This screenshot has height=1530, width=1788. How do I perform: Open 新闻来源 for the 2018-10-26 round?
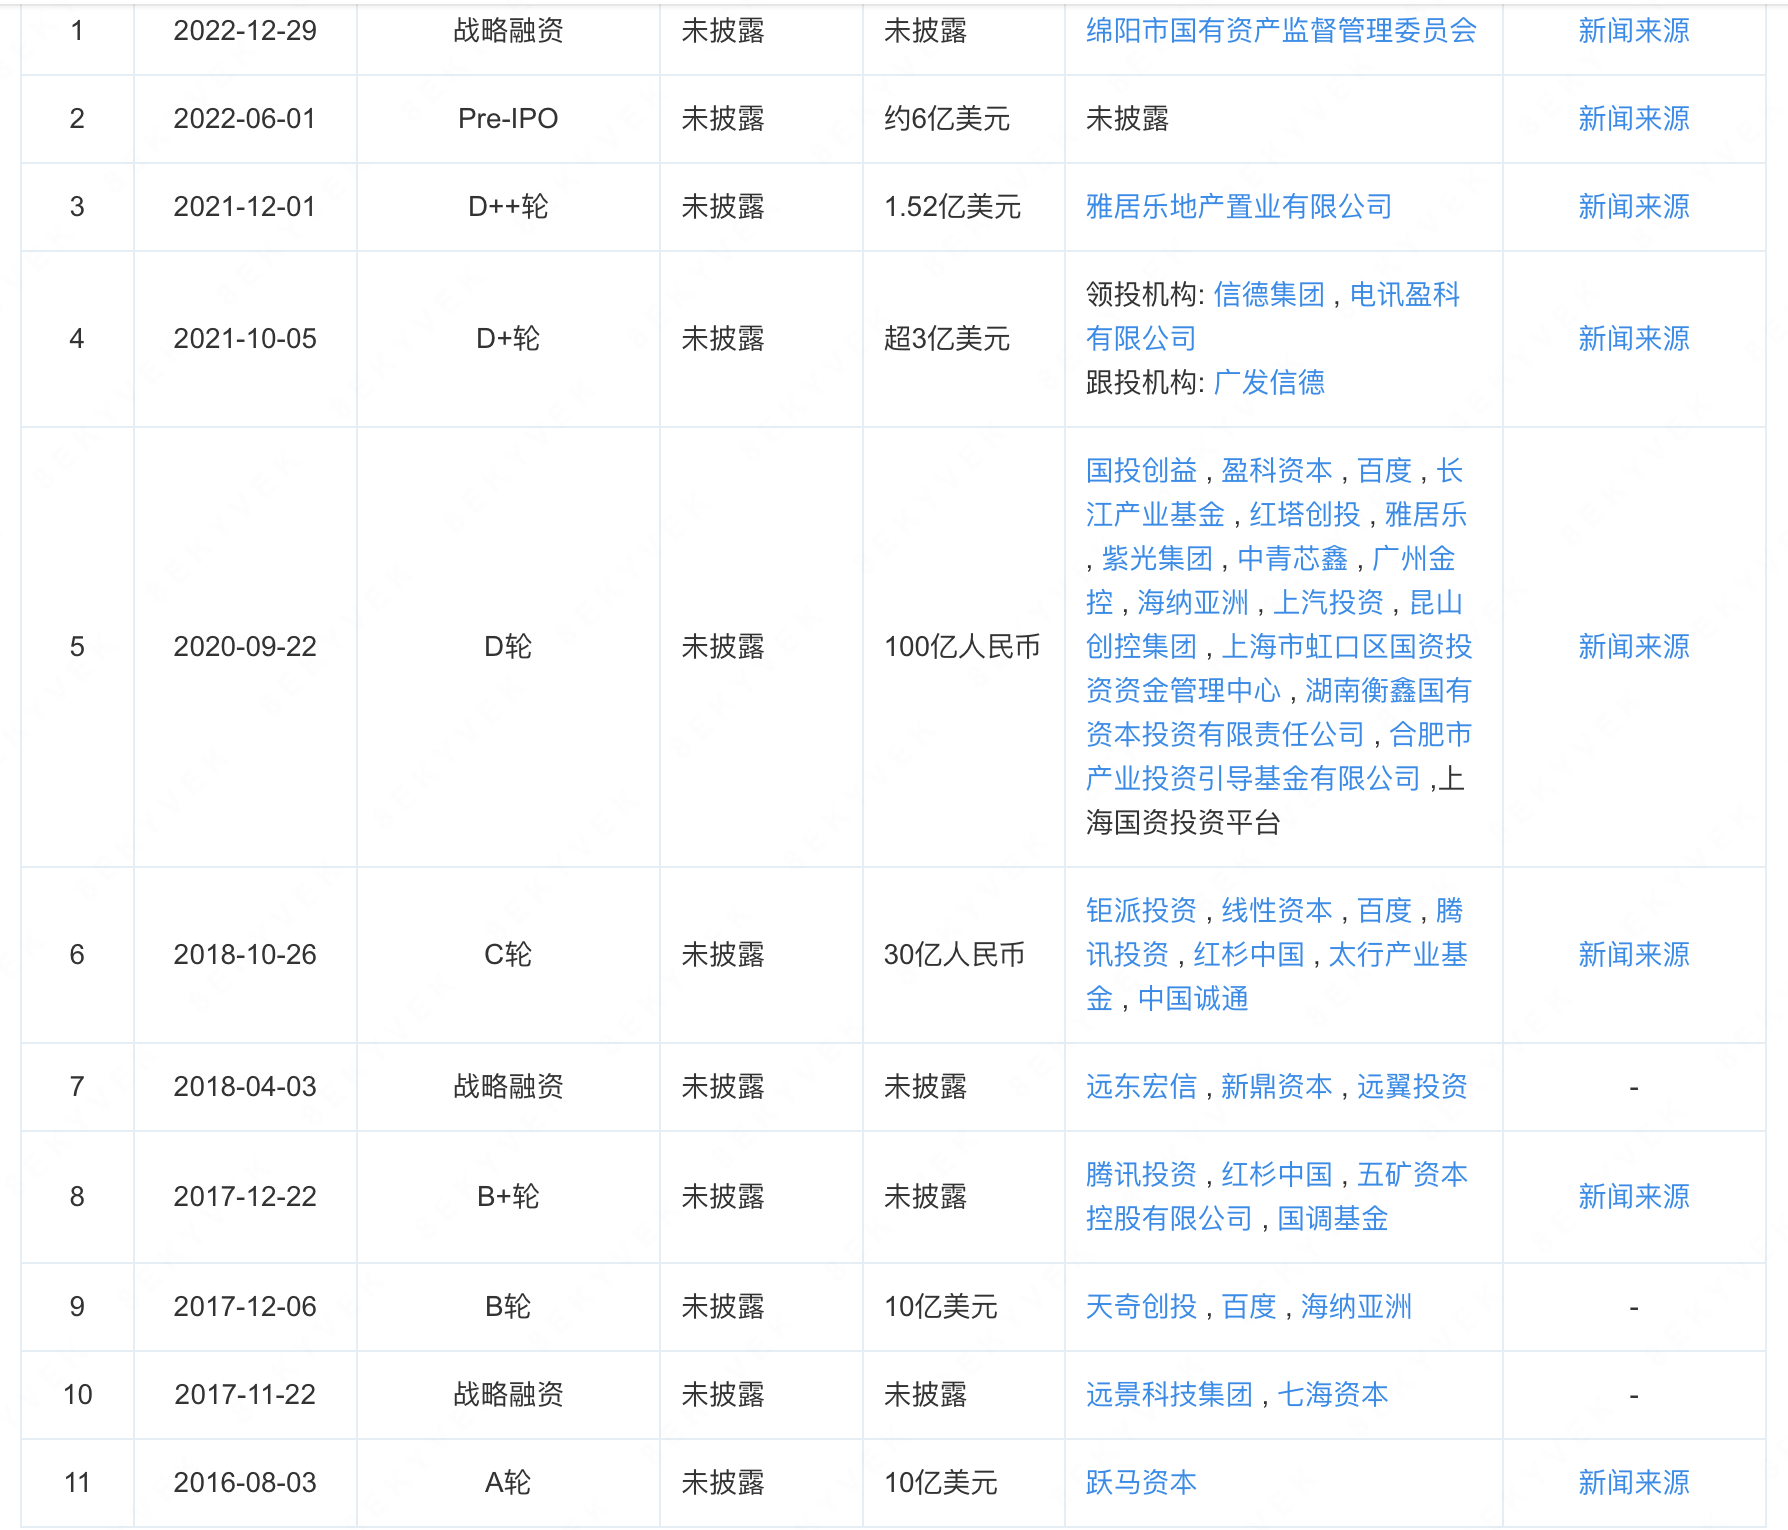1633,955
